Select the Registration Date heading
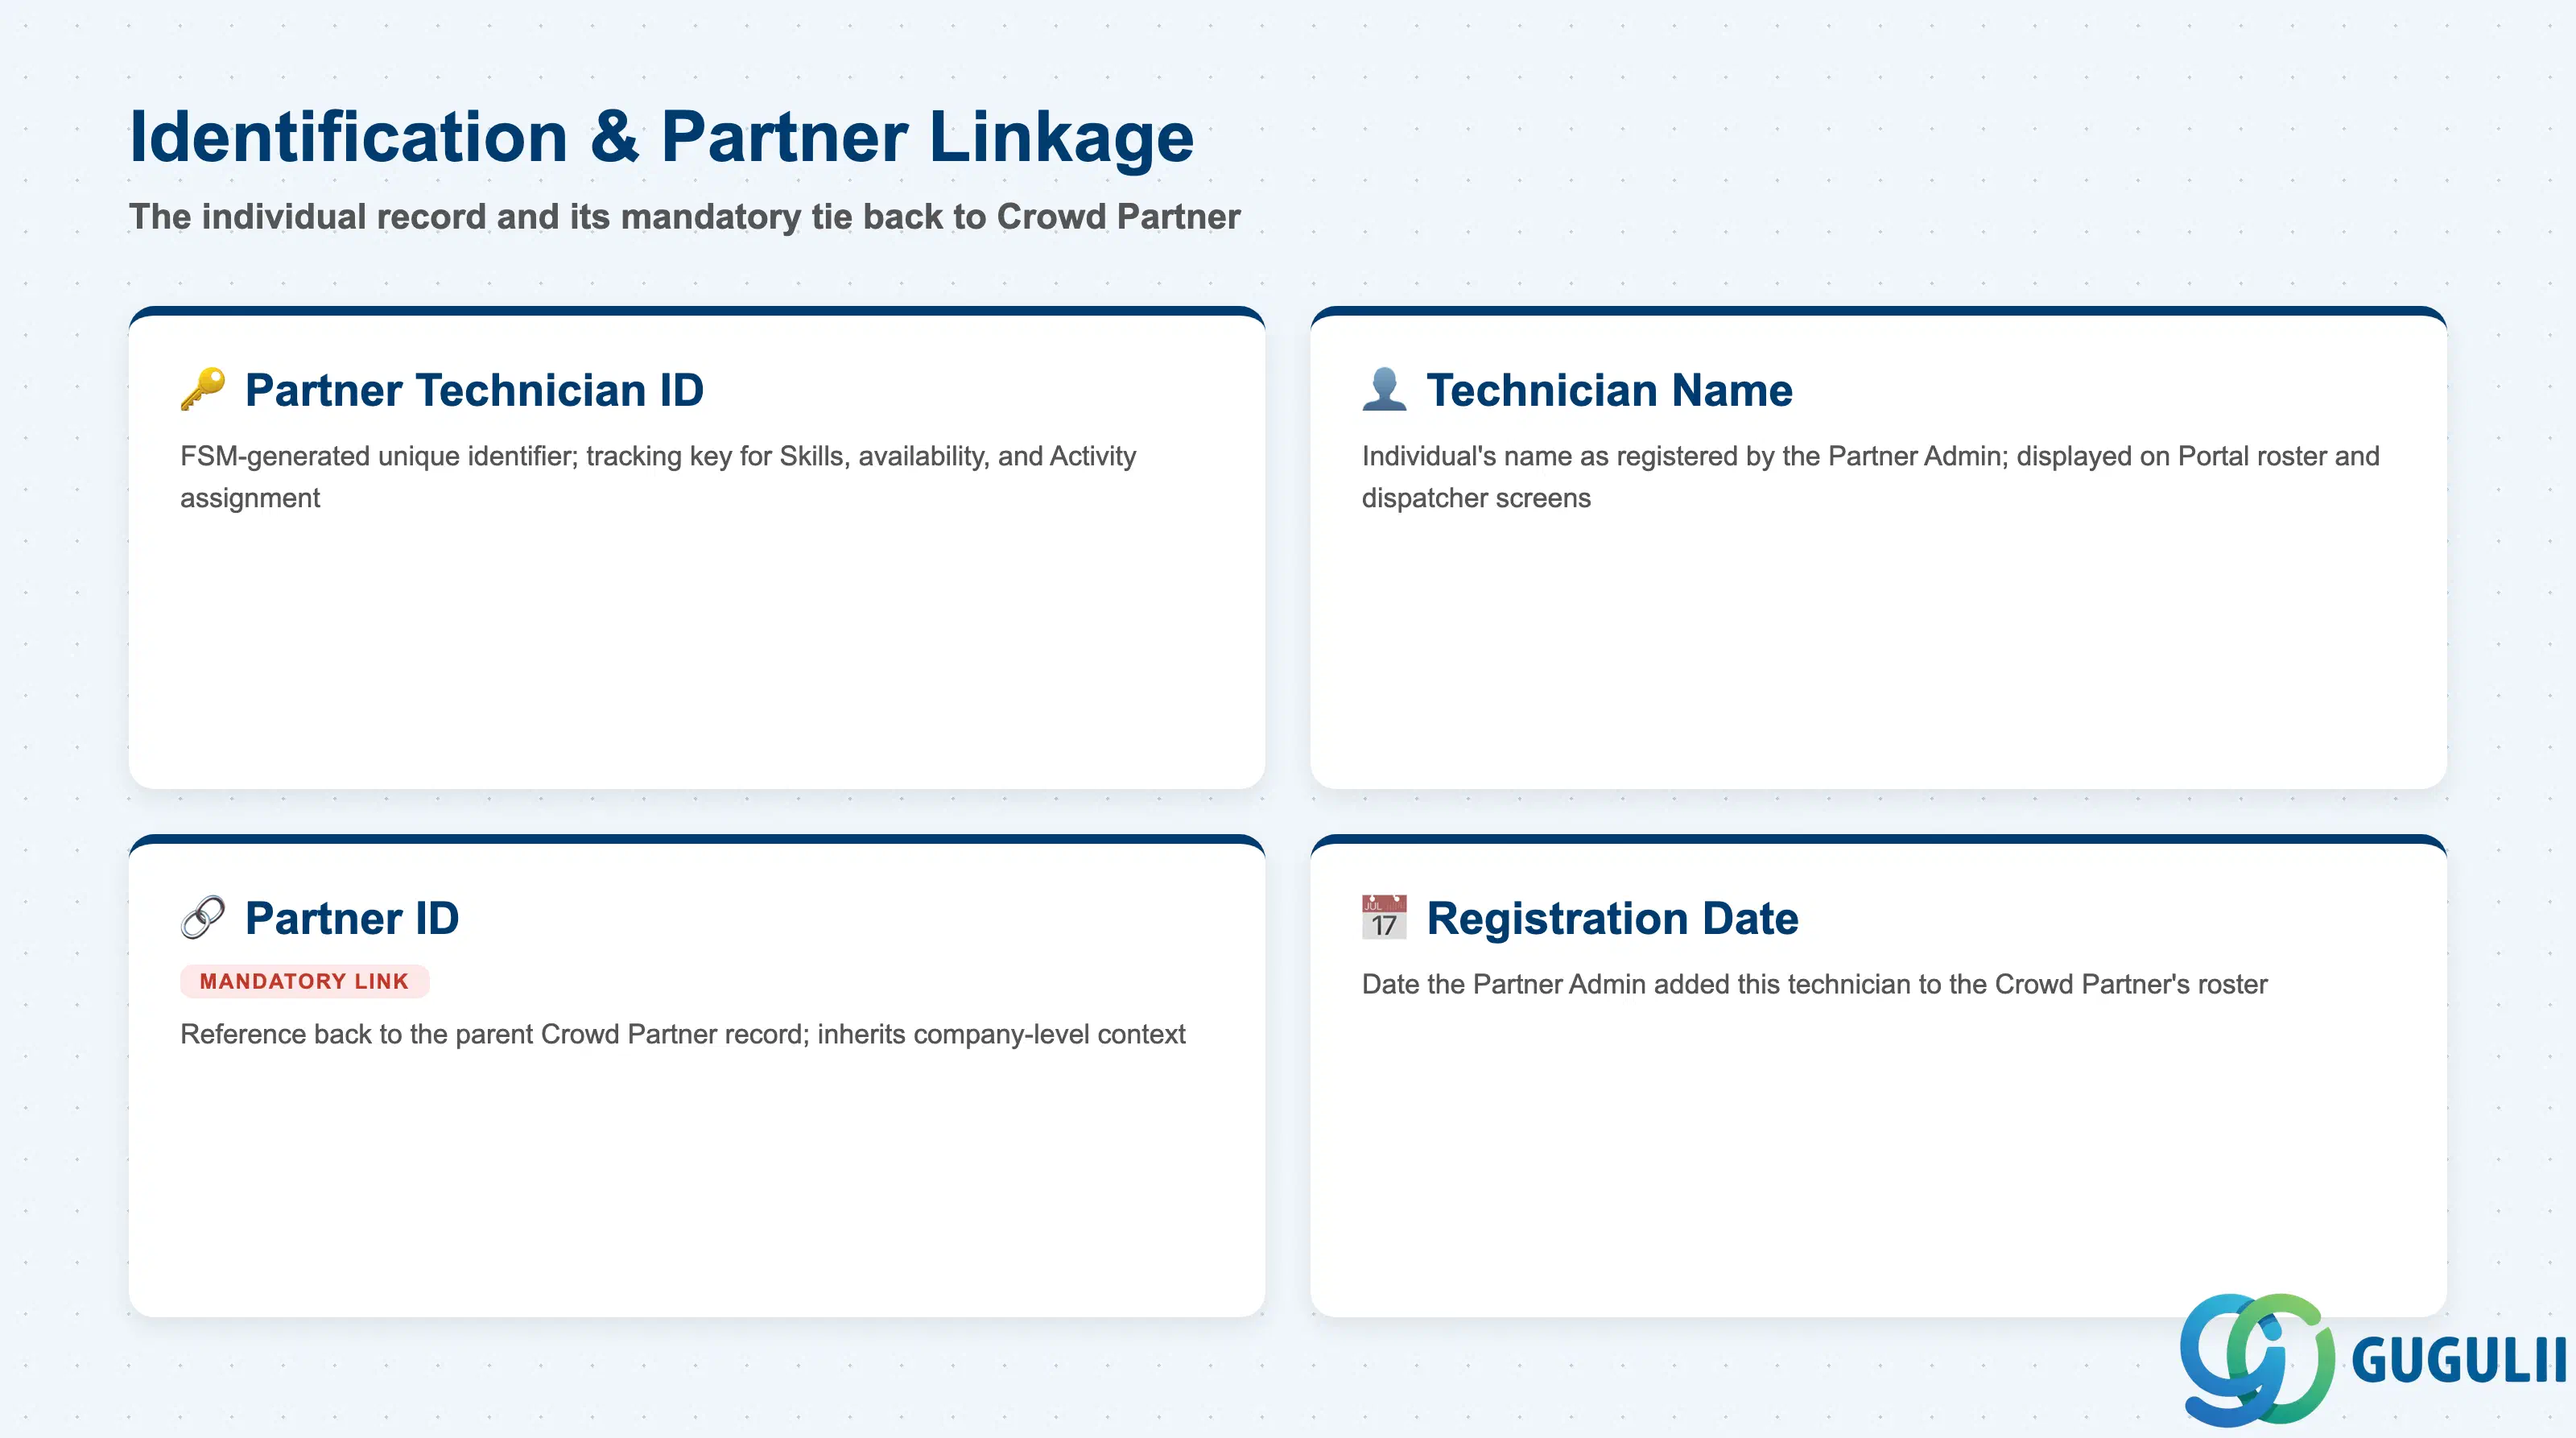 pyautogui.click(x=1612, y=918)
